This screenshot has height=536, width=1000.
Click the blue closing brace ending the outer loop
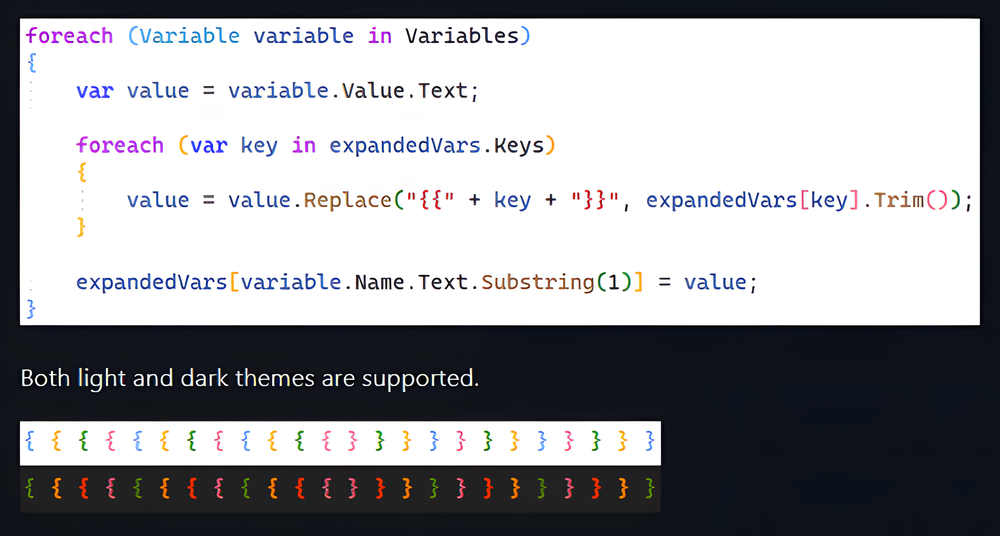[31, 309]
